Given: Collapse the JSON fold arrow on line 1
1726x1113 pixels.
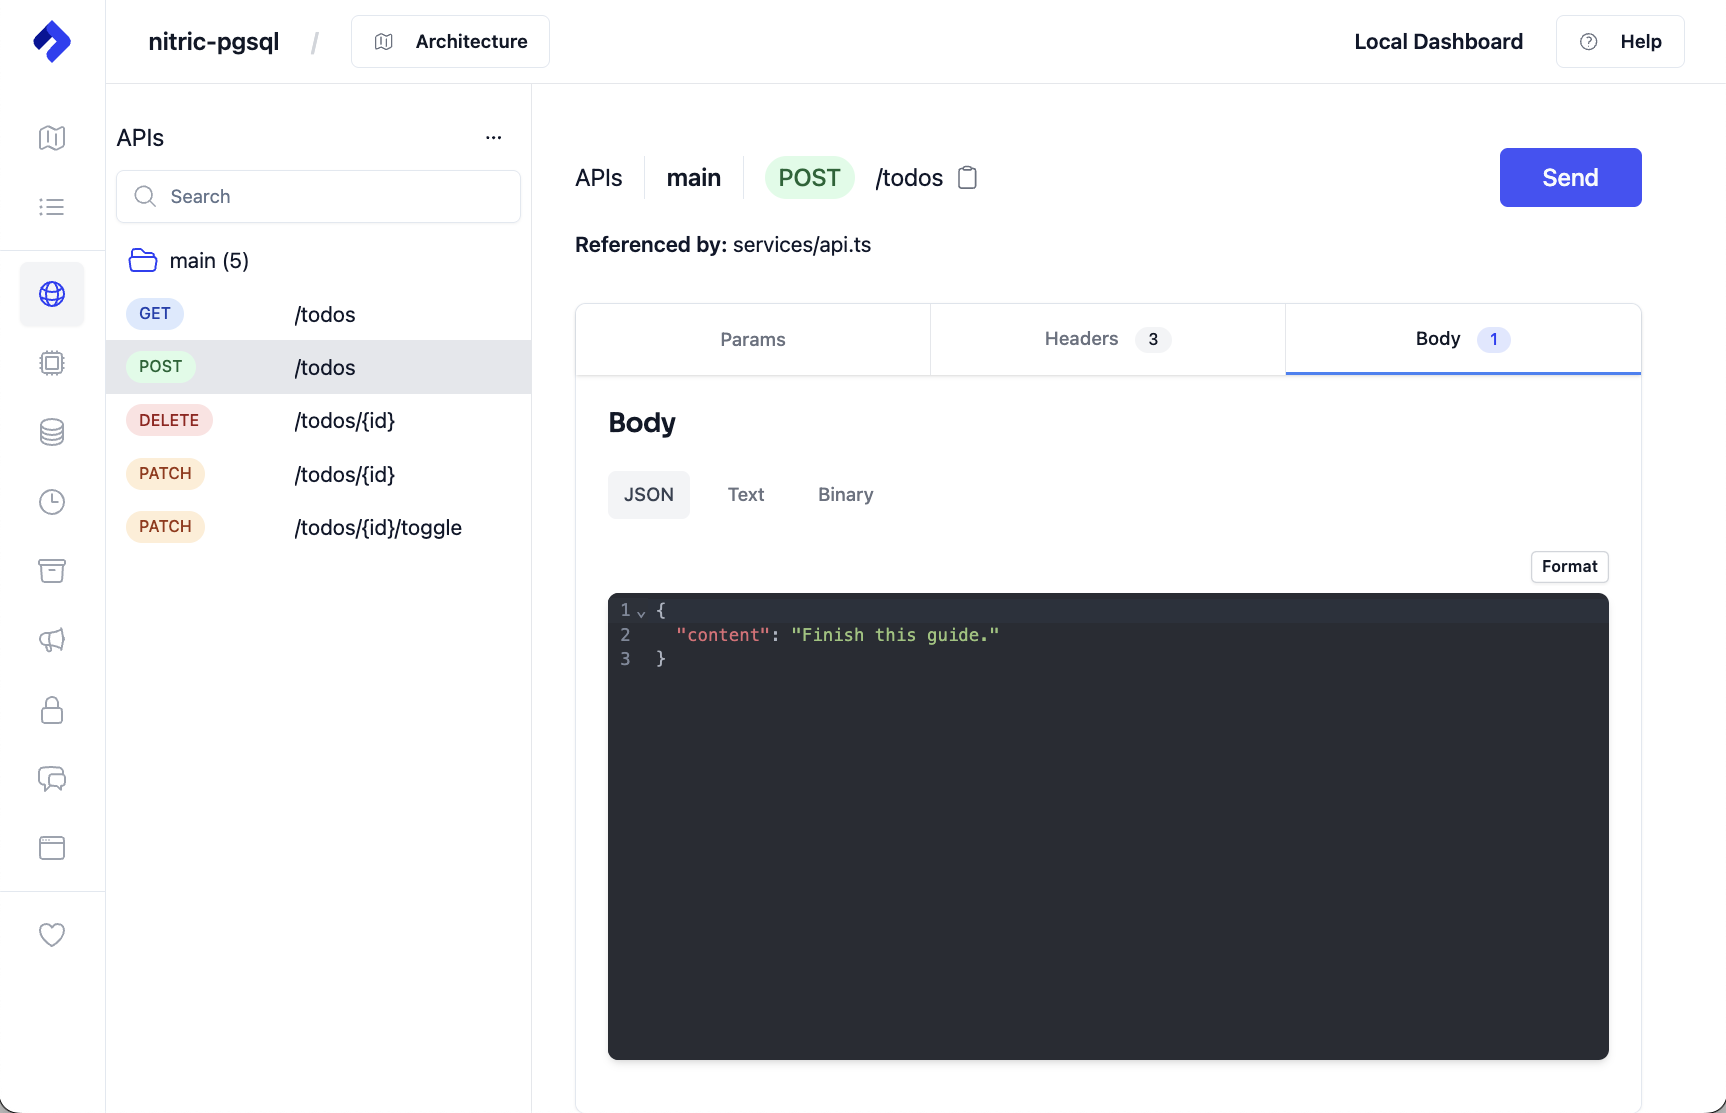Looking at the screenshot, I should coord(641,612).
